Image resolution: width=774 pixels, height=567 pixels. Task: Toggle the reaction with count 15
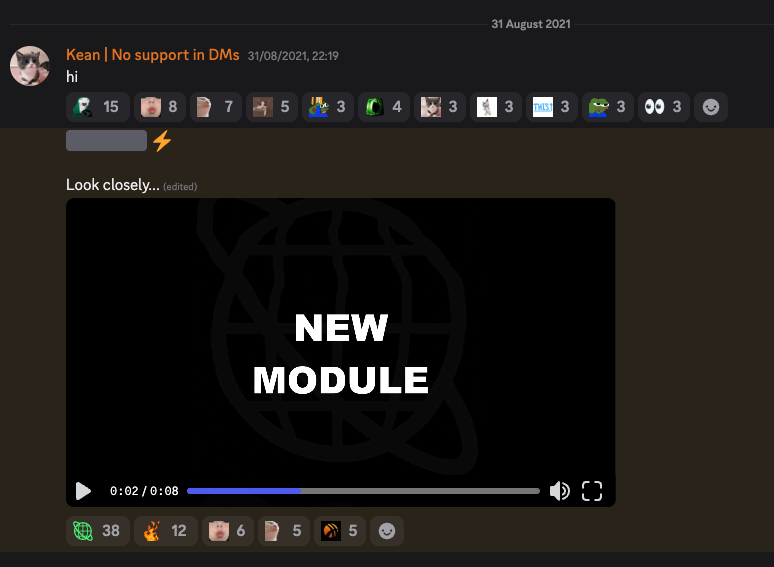(98, 107)
